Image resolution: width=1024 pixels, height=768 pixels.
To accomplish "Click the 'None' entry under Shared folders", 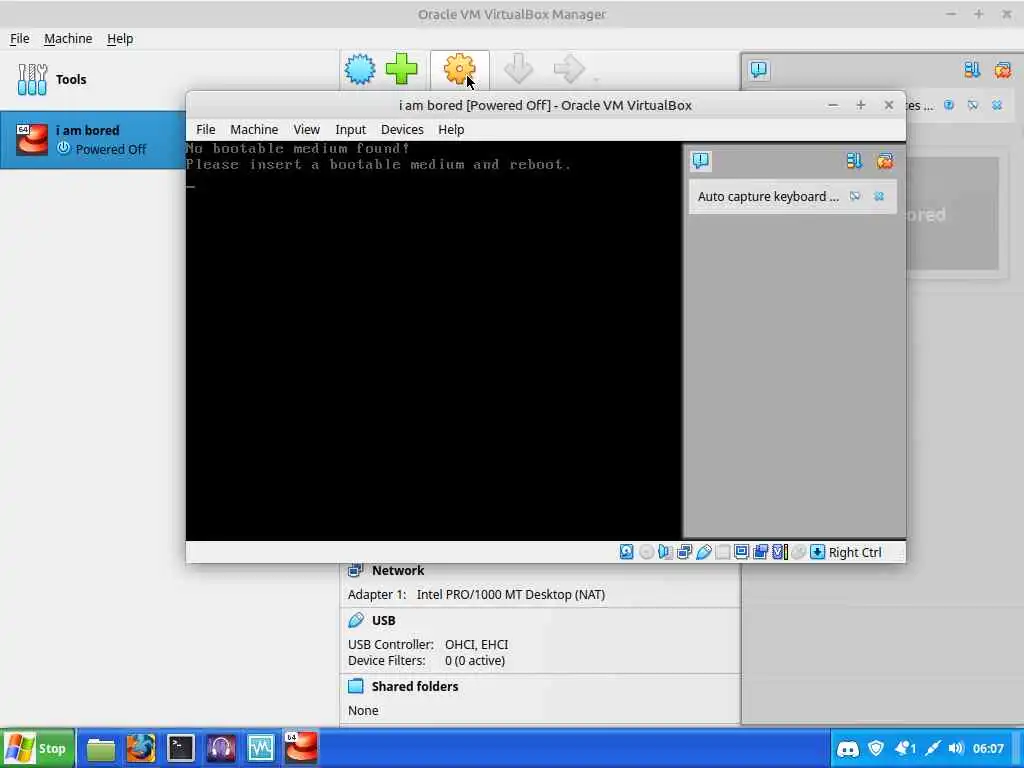I will click(363, 711).
